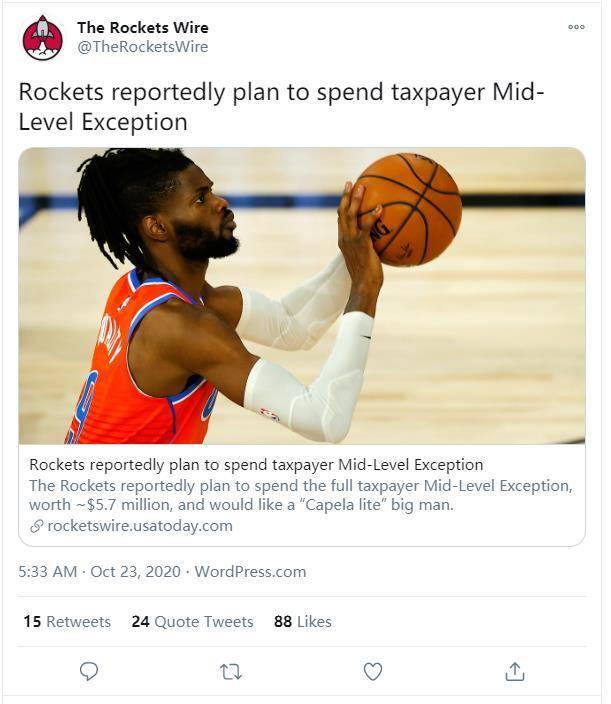Open the basketball player article image
The image size is (611, 704).
click(x=302, y=295)
